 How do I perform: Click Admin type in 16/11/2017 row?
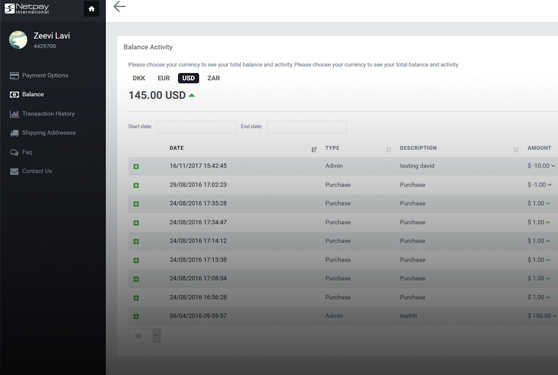tap(334, 166)
